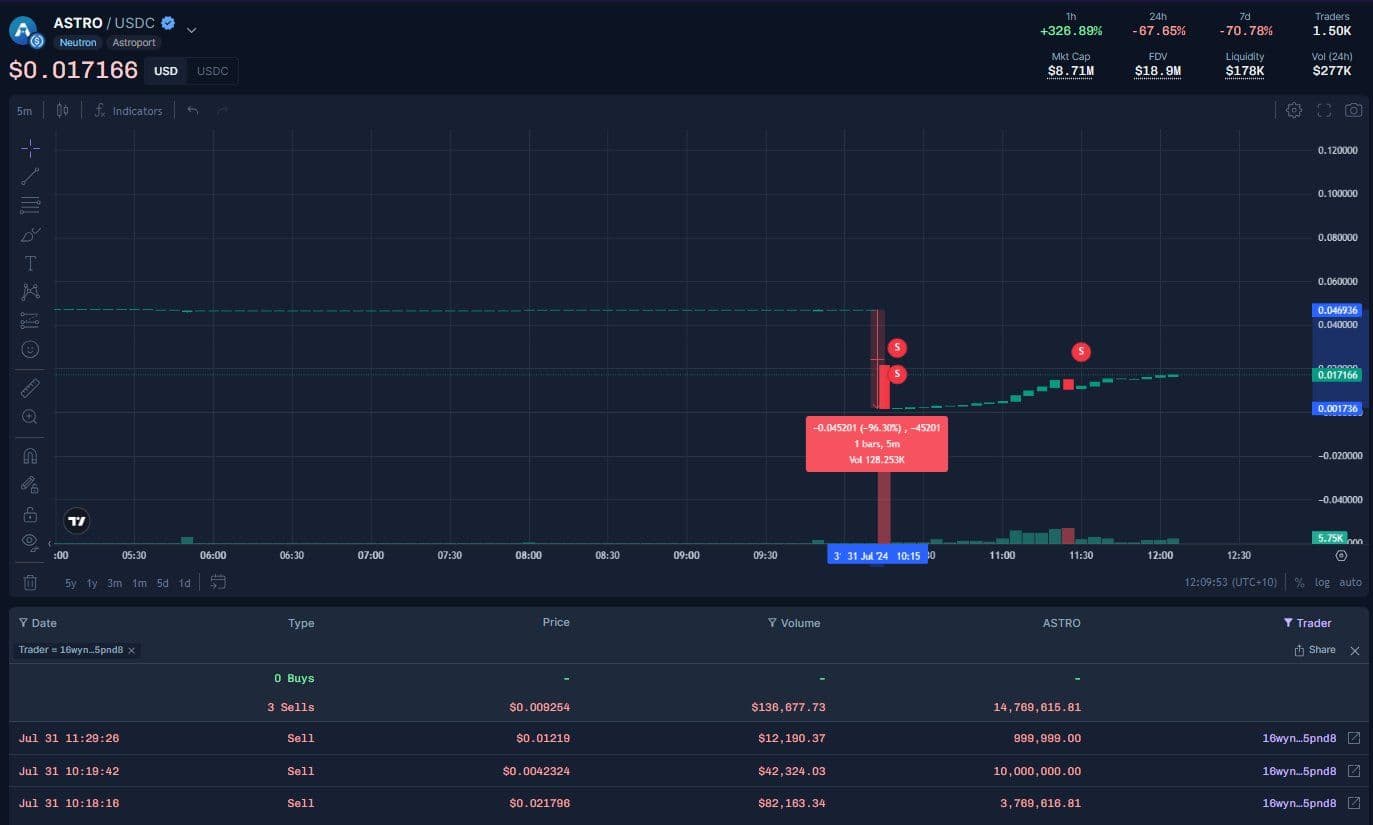Open the emoji icons tool
Viewport: 1373px width, 825px height.
tap(30, 349)
